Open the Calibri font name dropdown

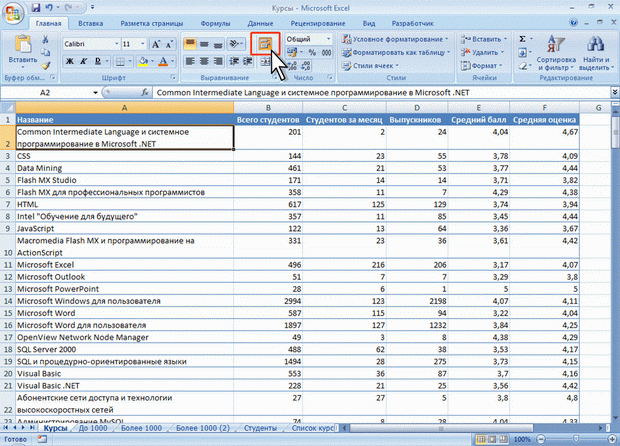116,44
